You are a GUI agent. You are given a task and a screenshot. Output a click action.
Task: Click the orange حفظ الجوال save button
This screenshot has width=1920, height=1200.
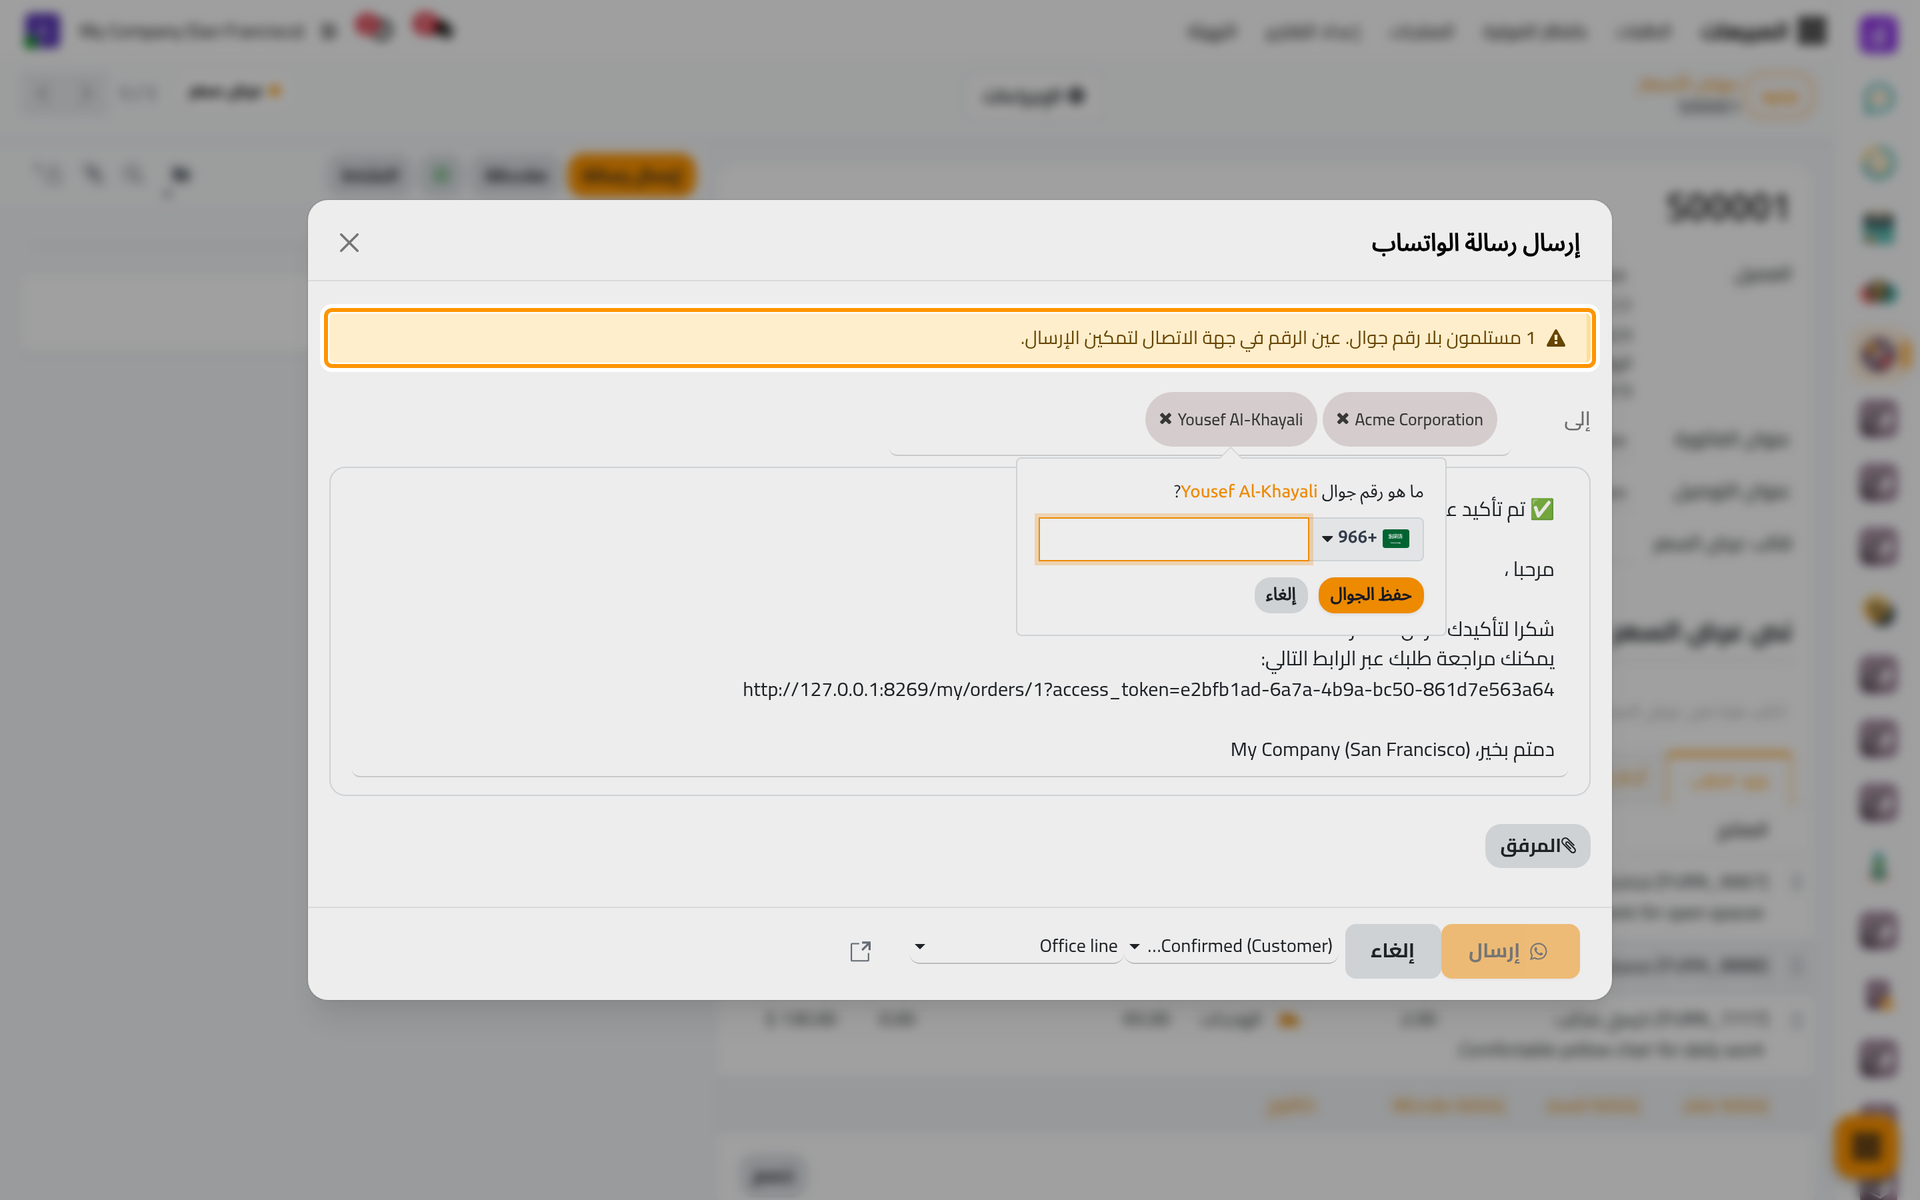[x=1370, y=595]
